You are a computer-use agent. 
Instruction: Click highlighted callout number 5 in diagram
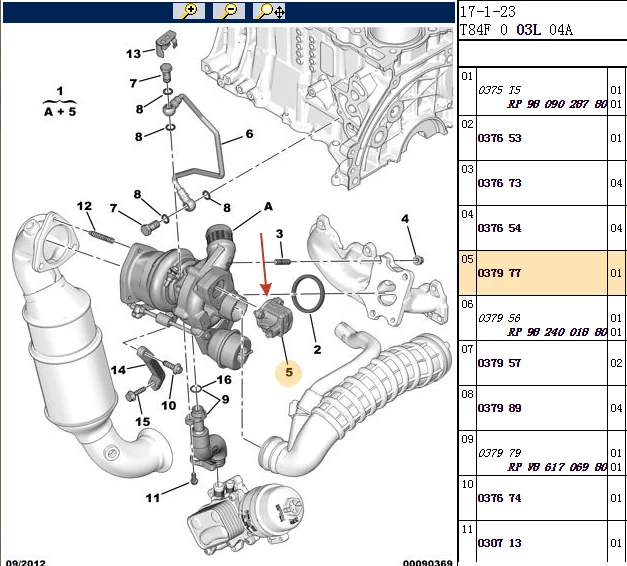point(289,372)
